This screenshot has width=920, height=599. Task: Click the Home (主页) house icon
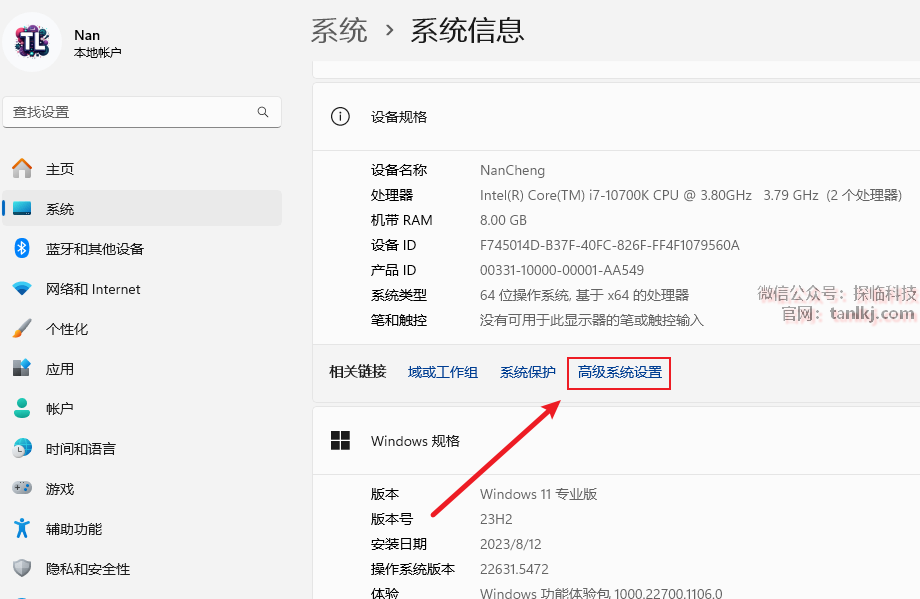click(x=22, y=169)
